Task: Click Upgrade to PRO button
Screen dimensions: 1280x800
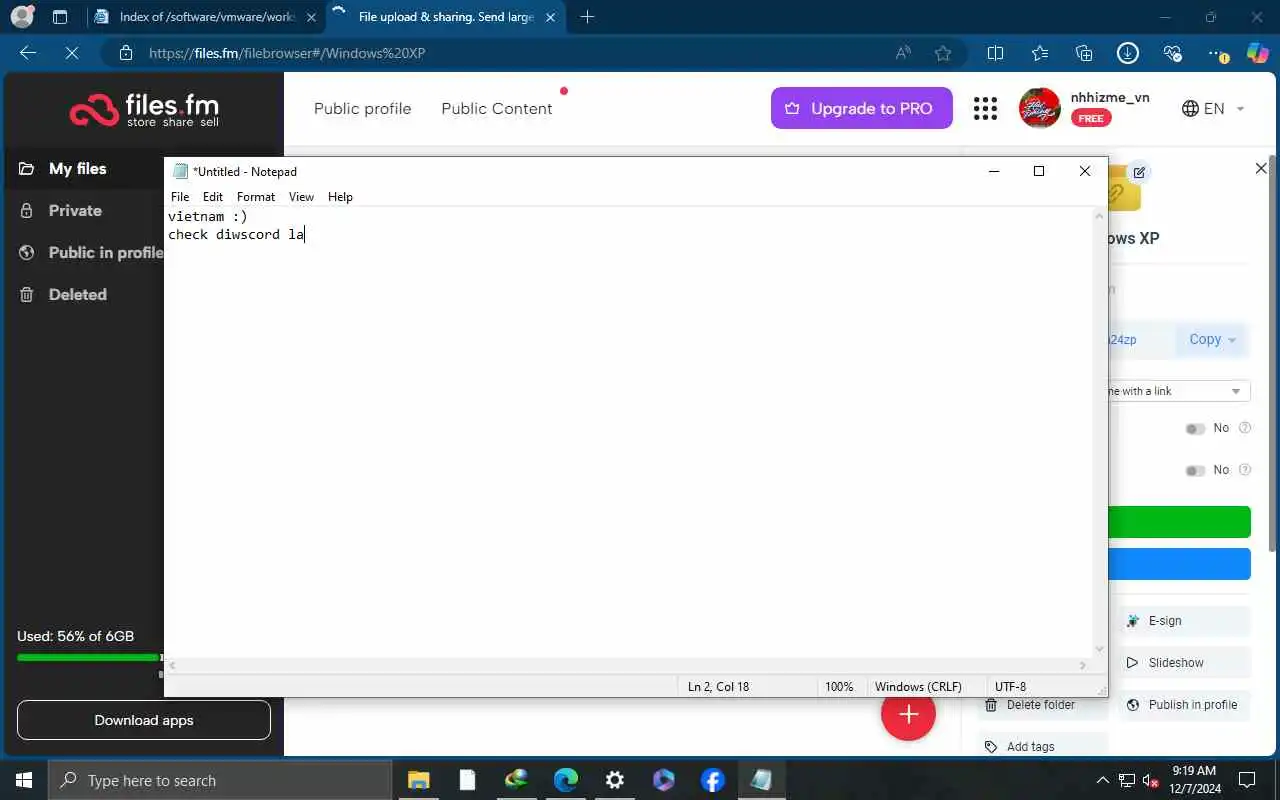Action: click(x=861, y=108)
